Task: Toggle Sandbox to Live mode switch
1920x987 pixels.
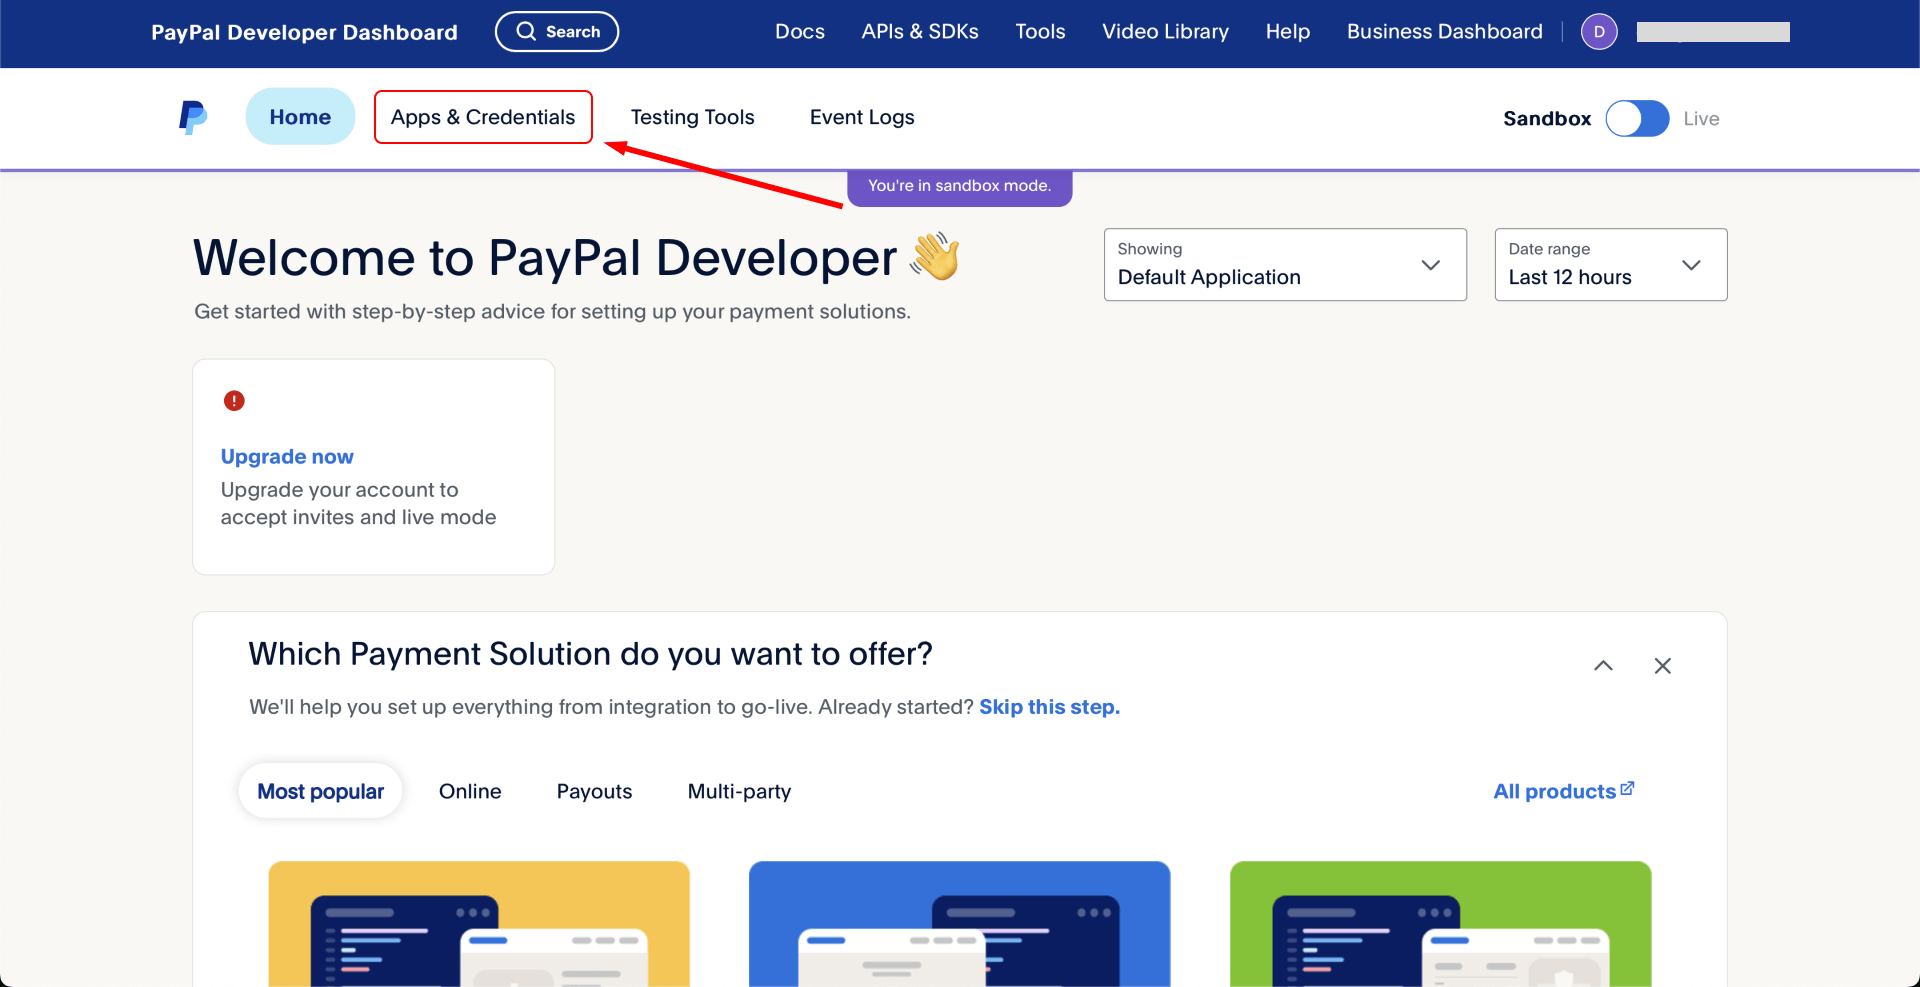Action: [x=1637, y=119]
